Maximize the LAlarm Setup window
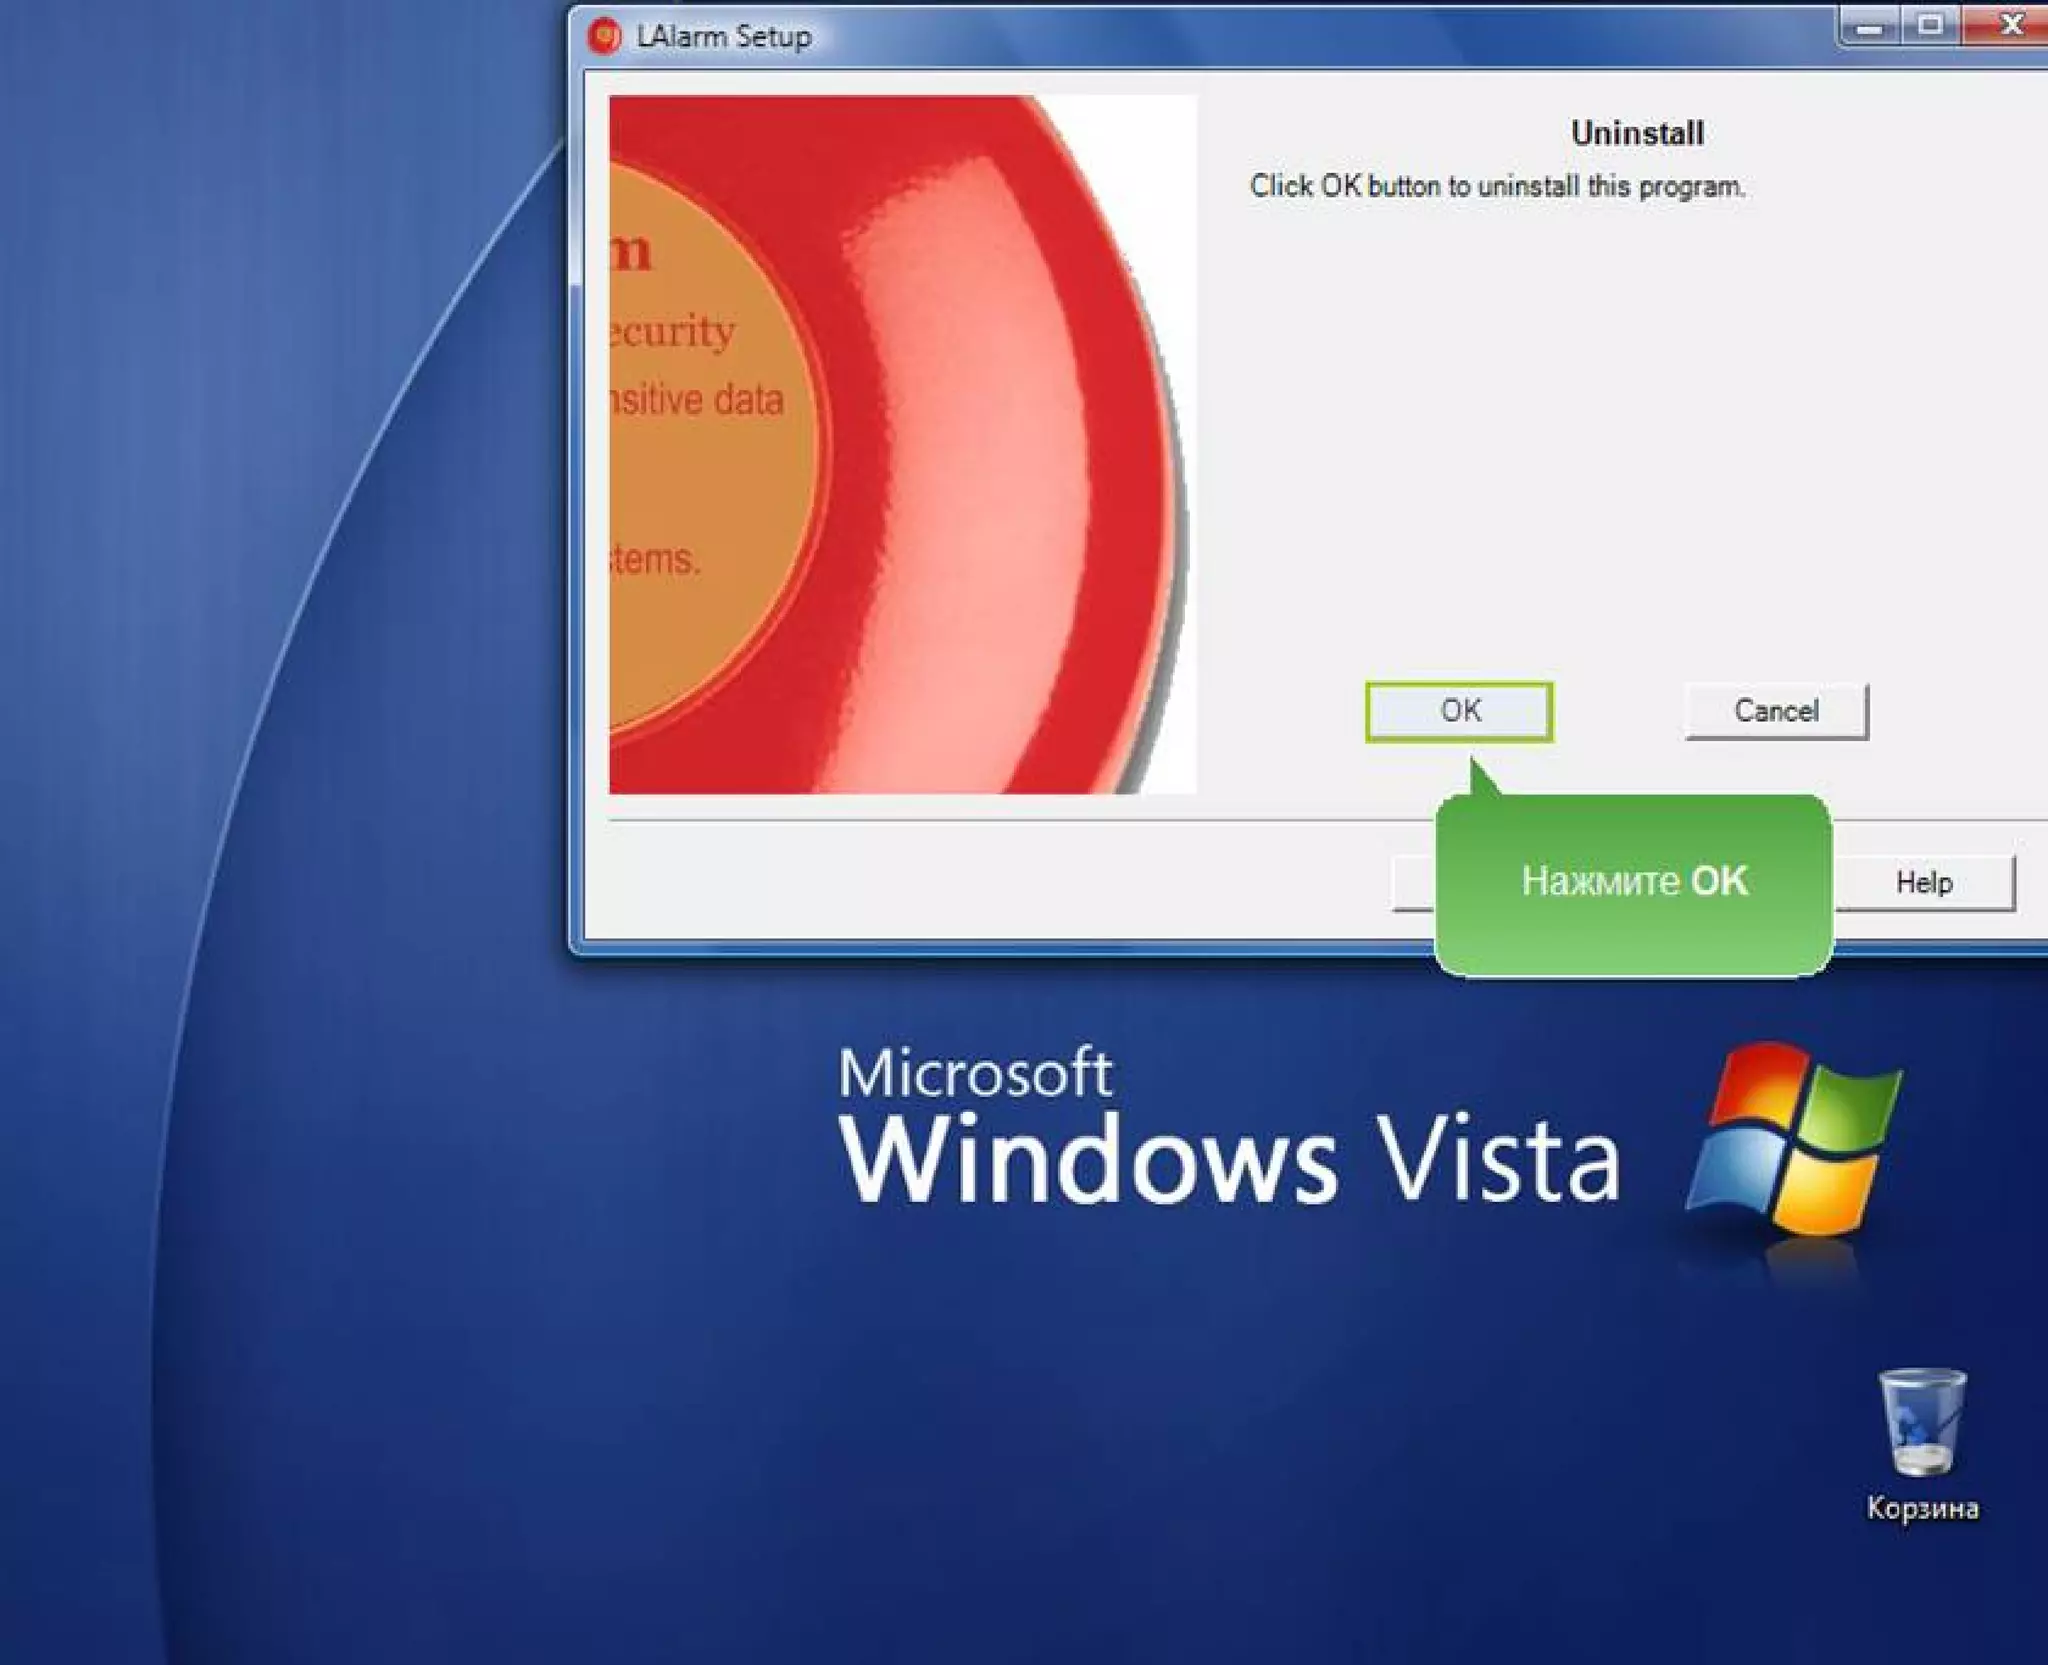 click(x=1931, y=25)
